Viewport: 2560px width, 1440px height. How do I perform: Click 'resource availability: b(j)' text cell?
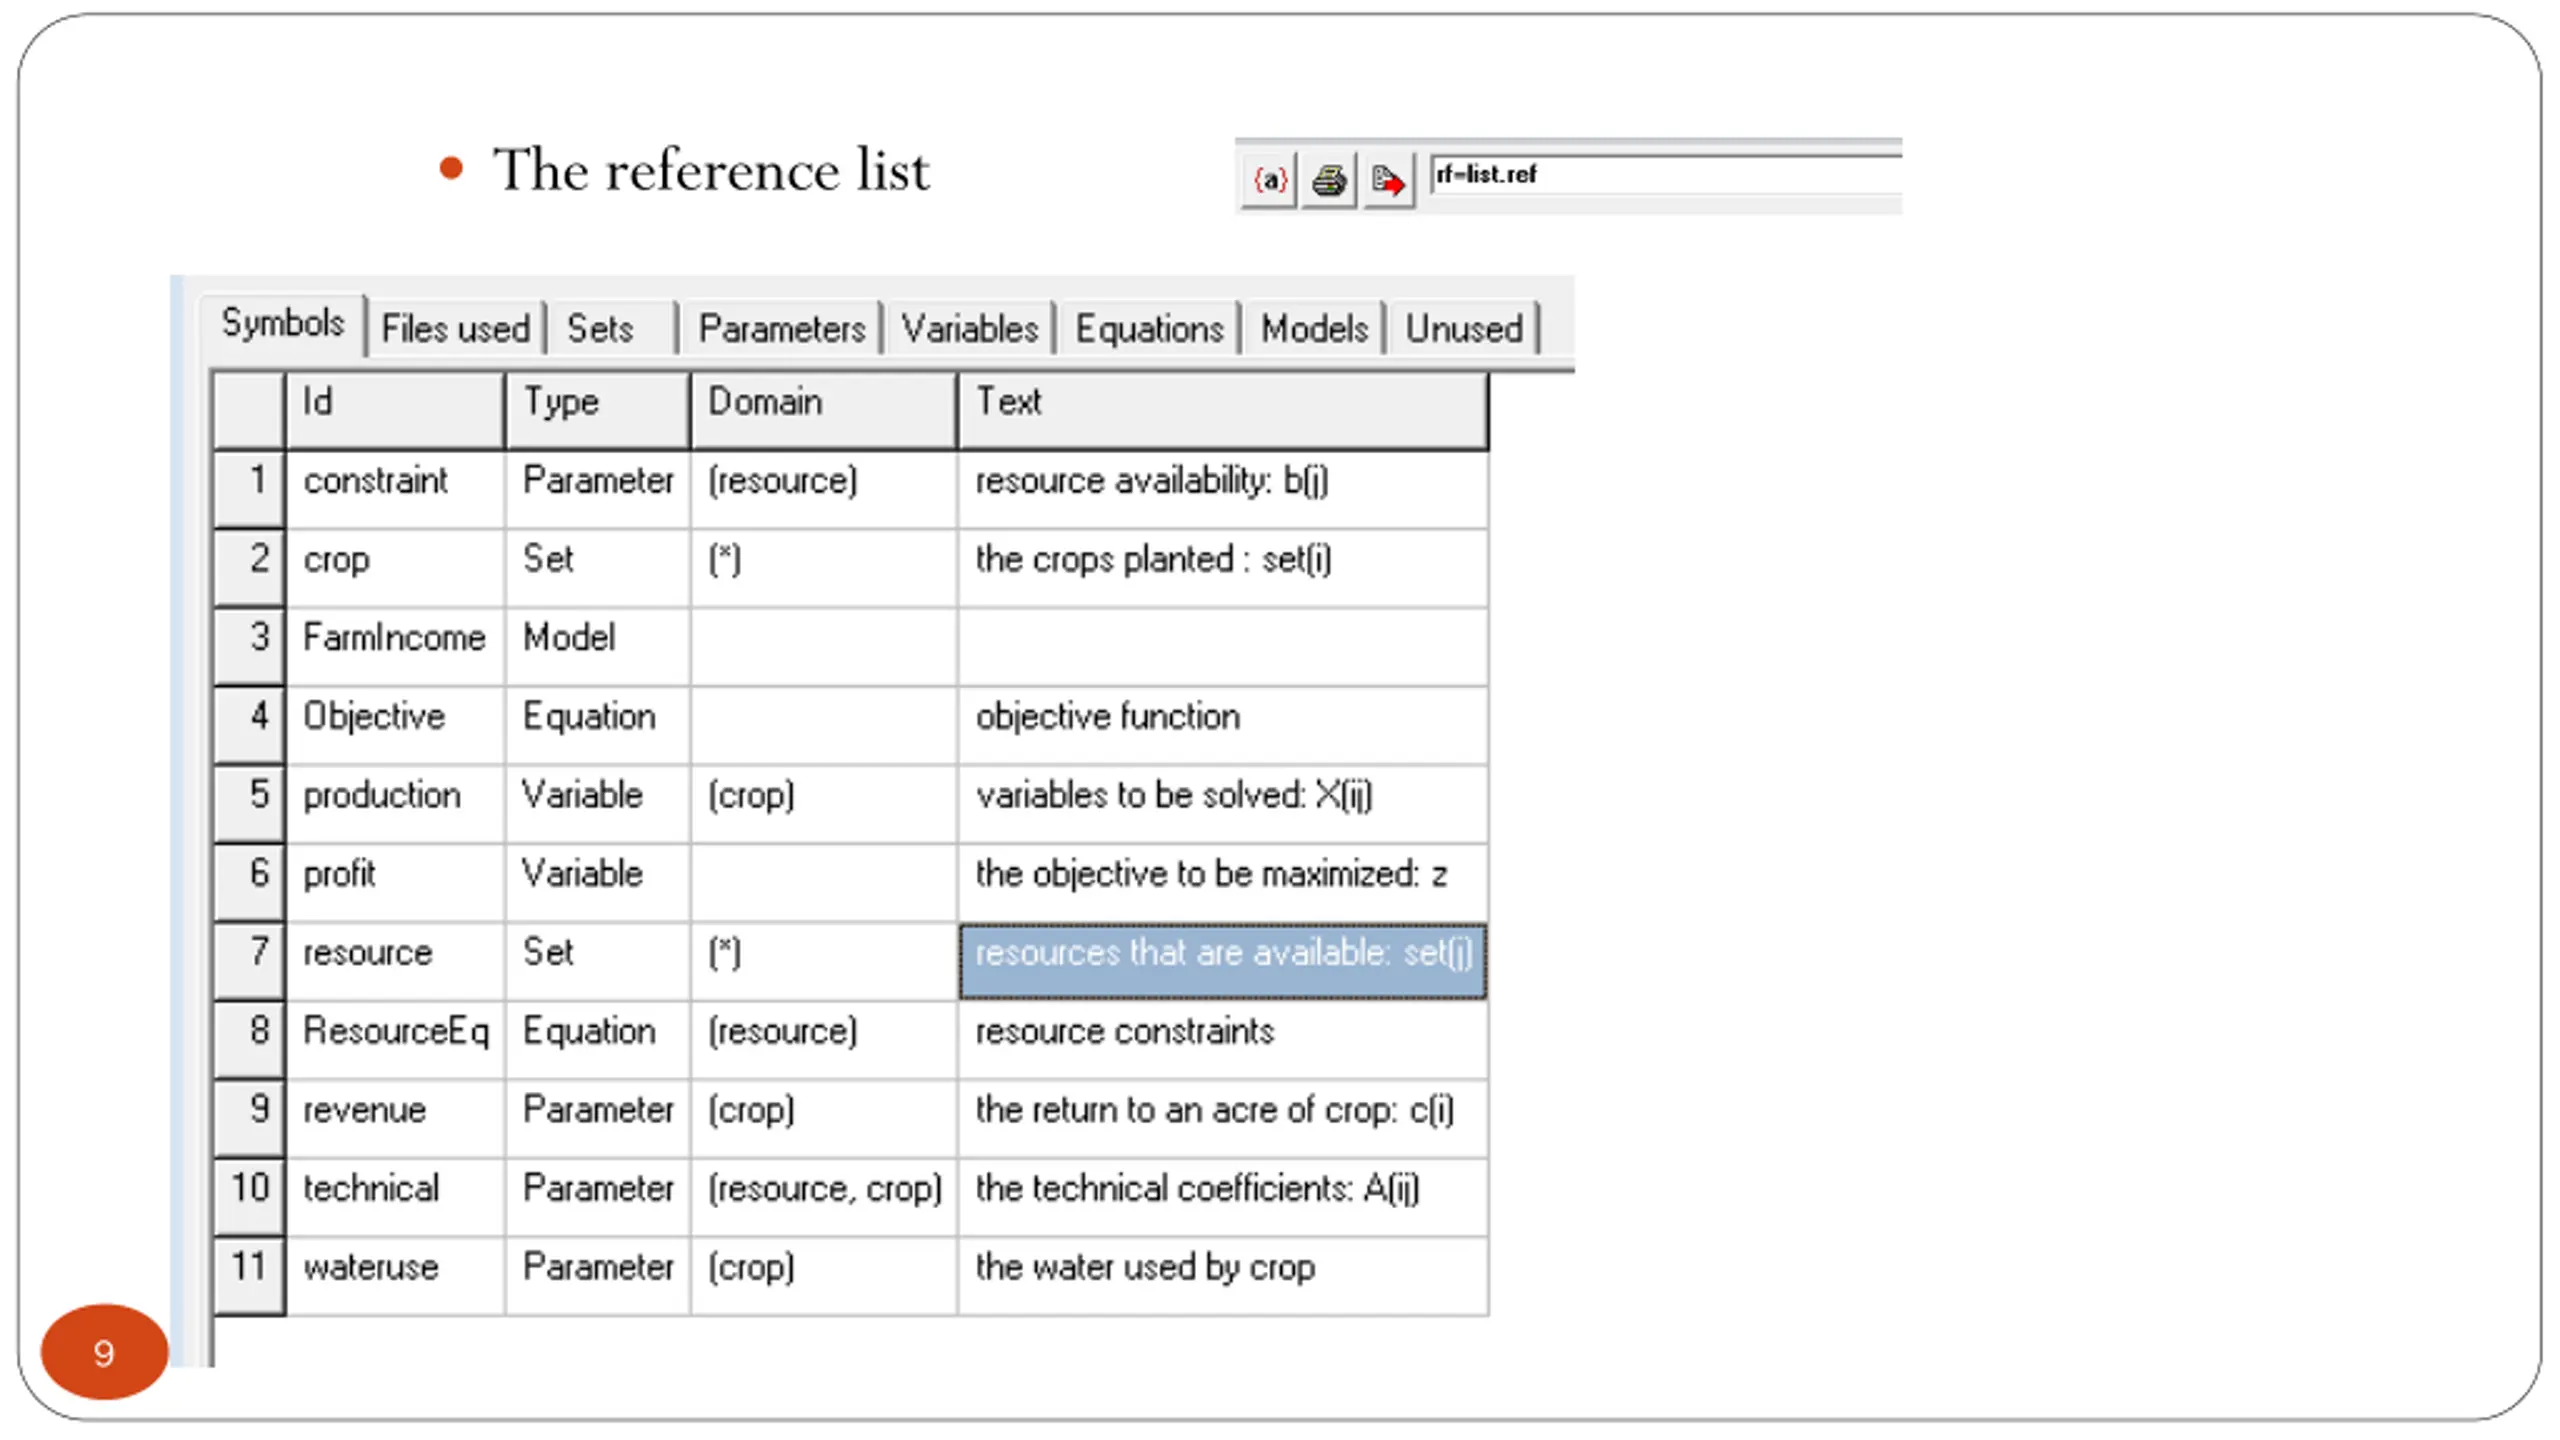click(x=1223, y=489)
